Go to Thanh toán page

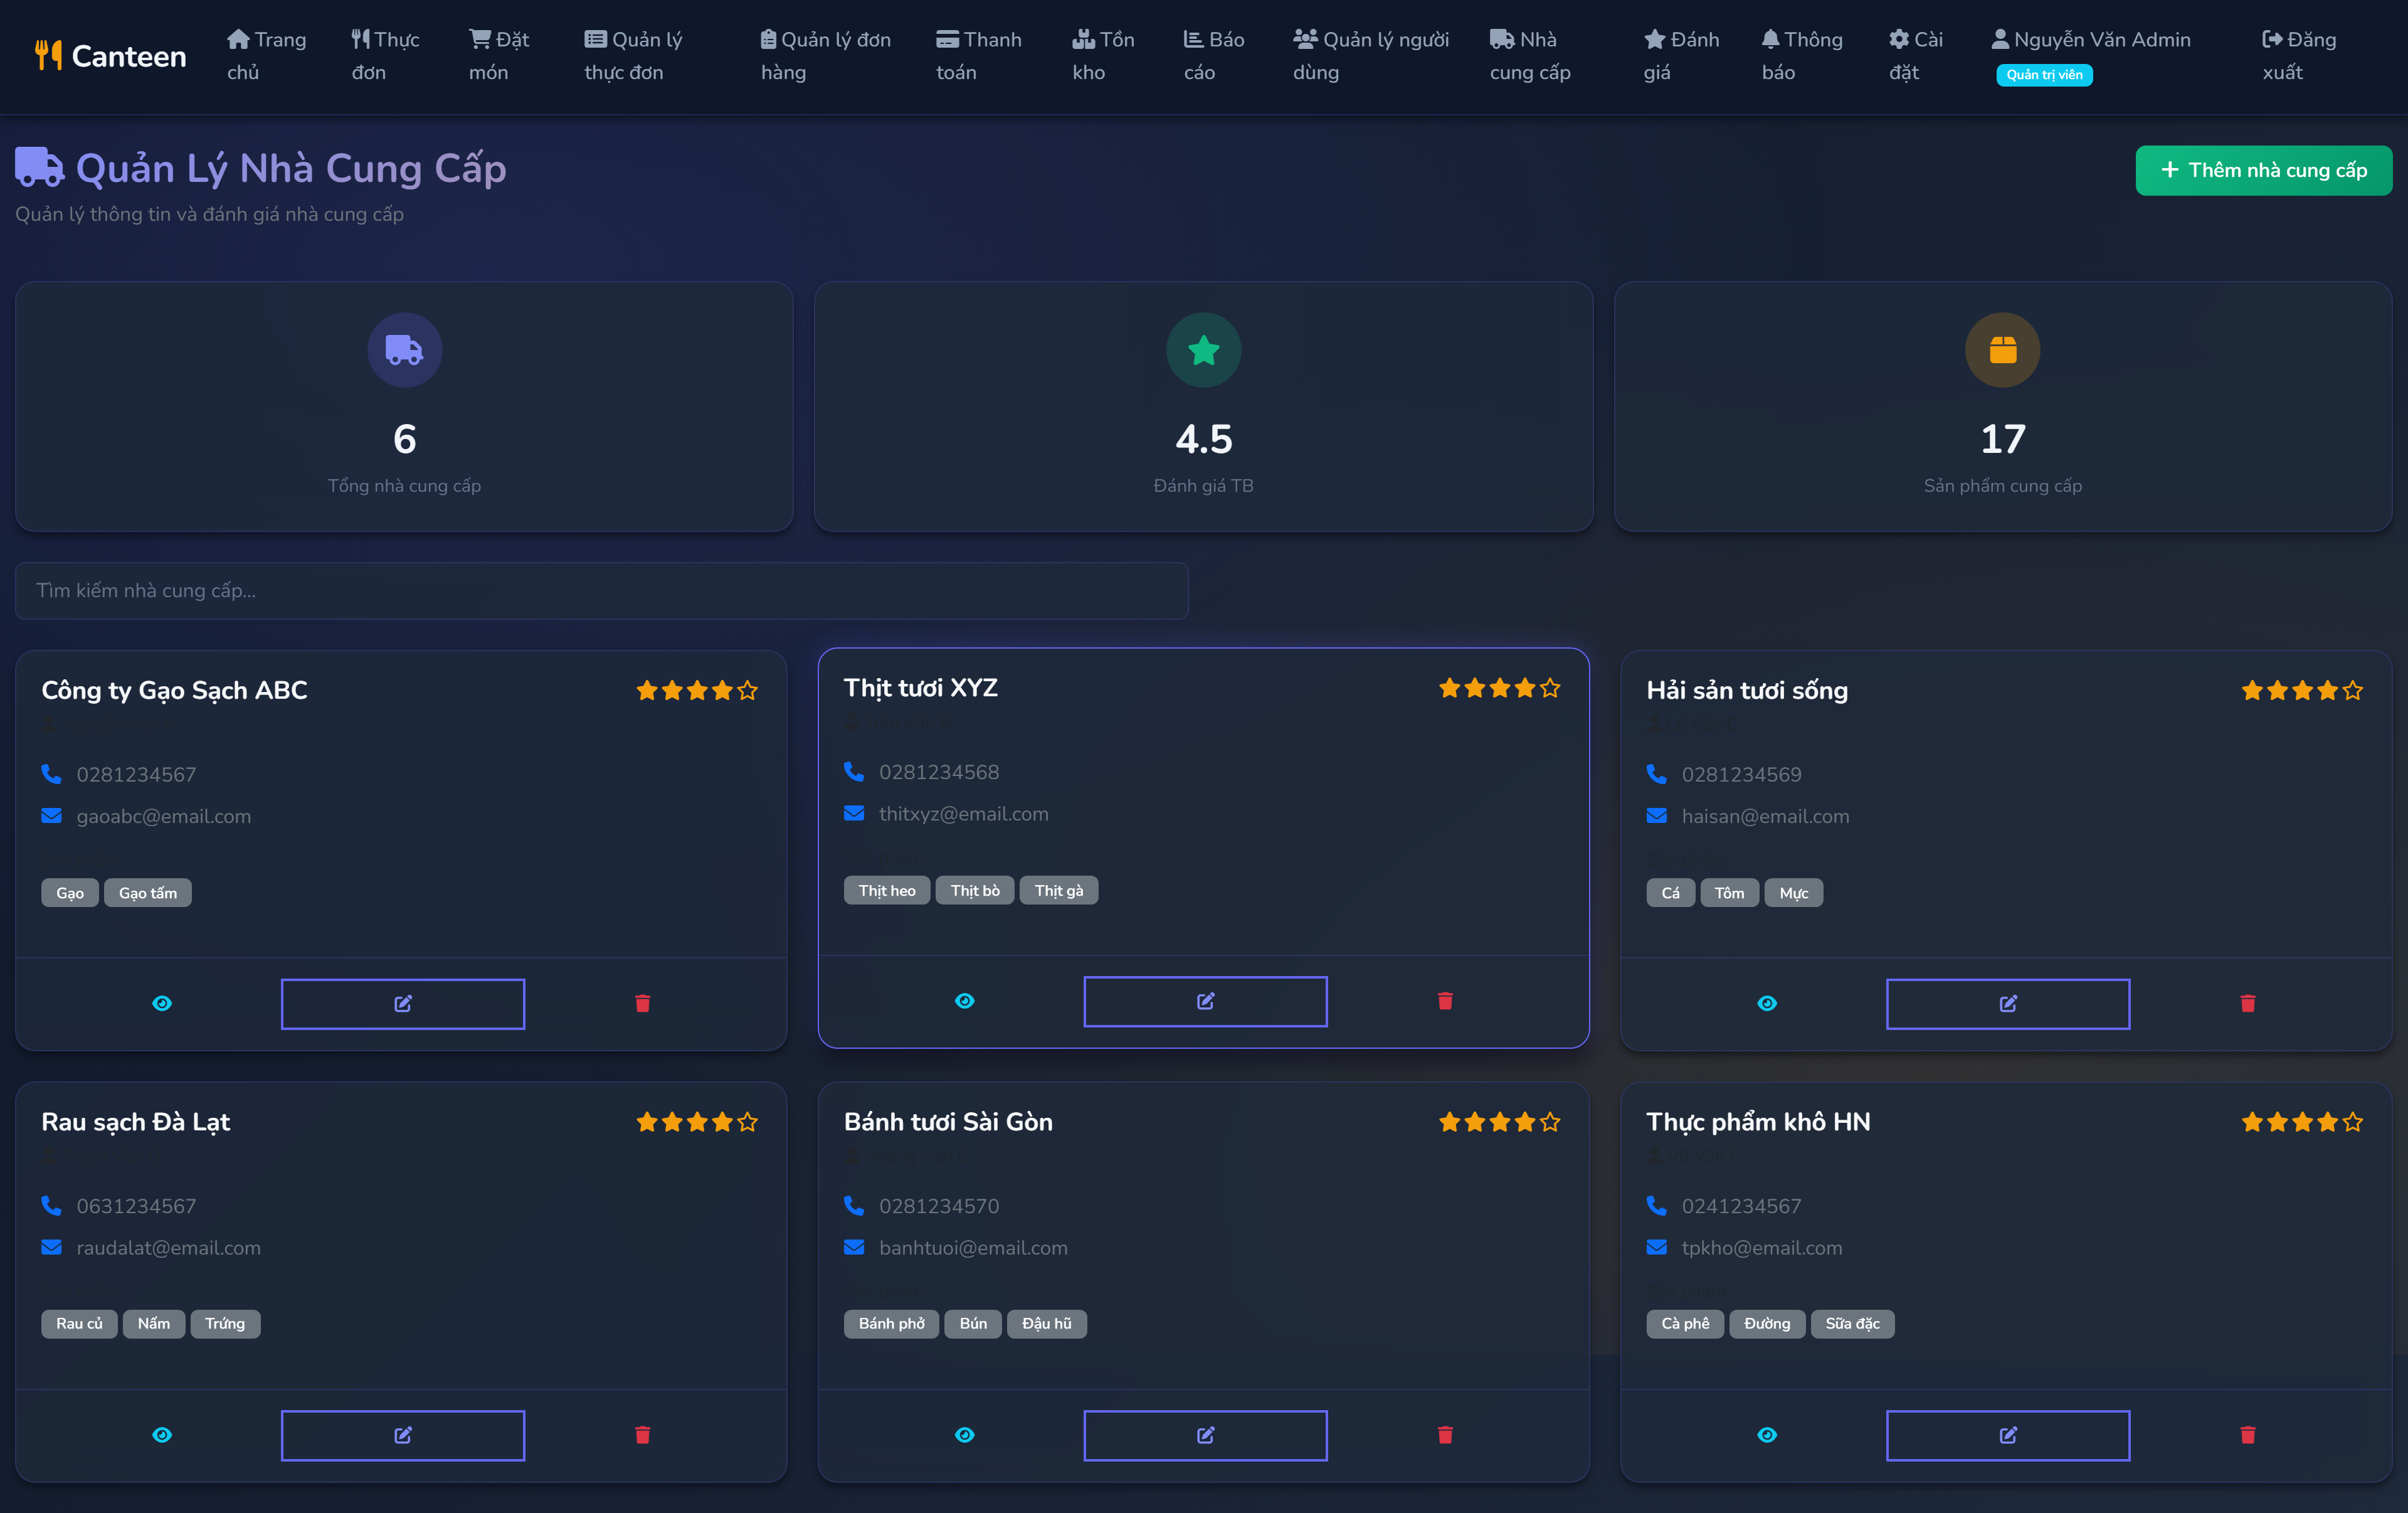click(x=979, y=56)
